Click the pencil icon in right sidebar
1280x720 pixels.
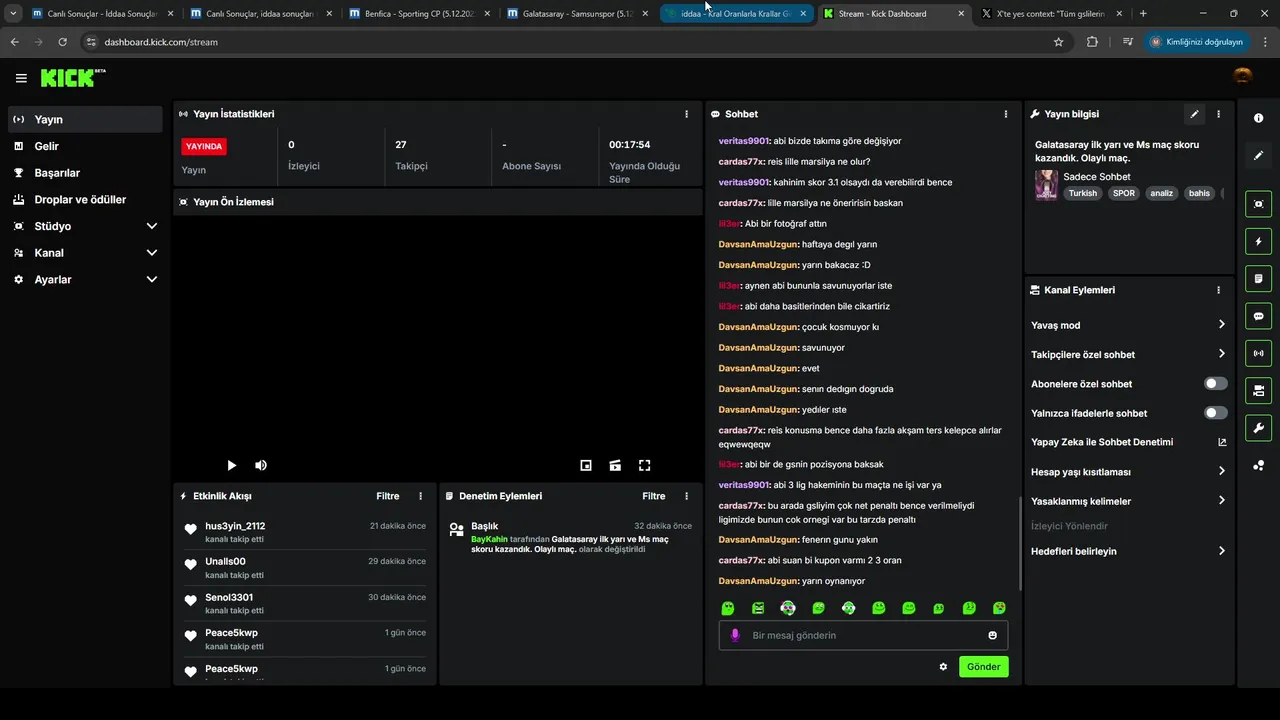(1258, 155)
